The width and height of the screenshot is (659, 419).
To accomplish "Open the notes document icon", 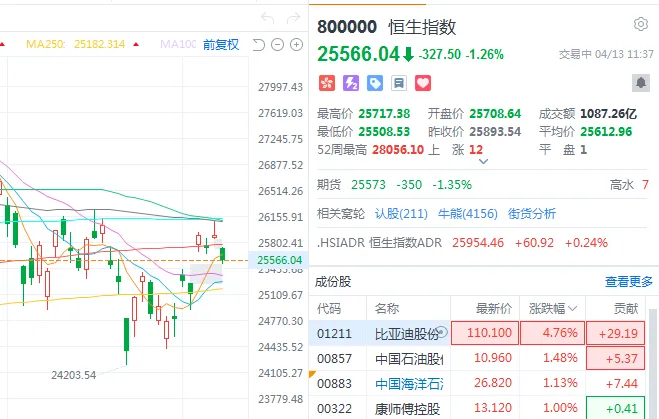I will coord(399,83).
